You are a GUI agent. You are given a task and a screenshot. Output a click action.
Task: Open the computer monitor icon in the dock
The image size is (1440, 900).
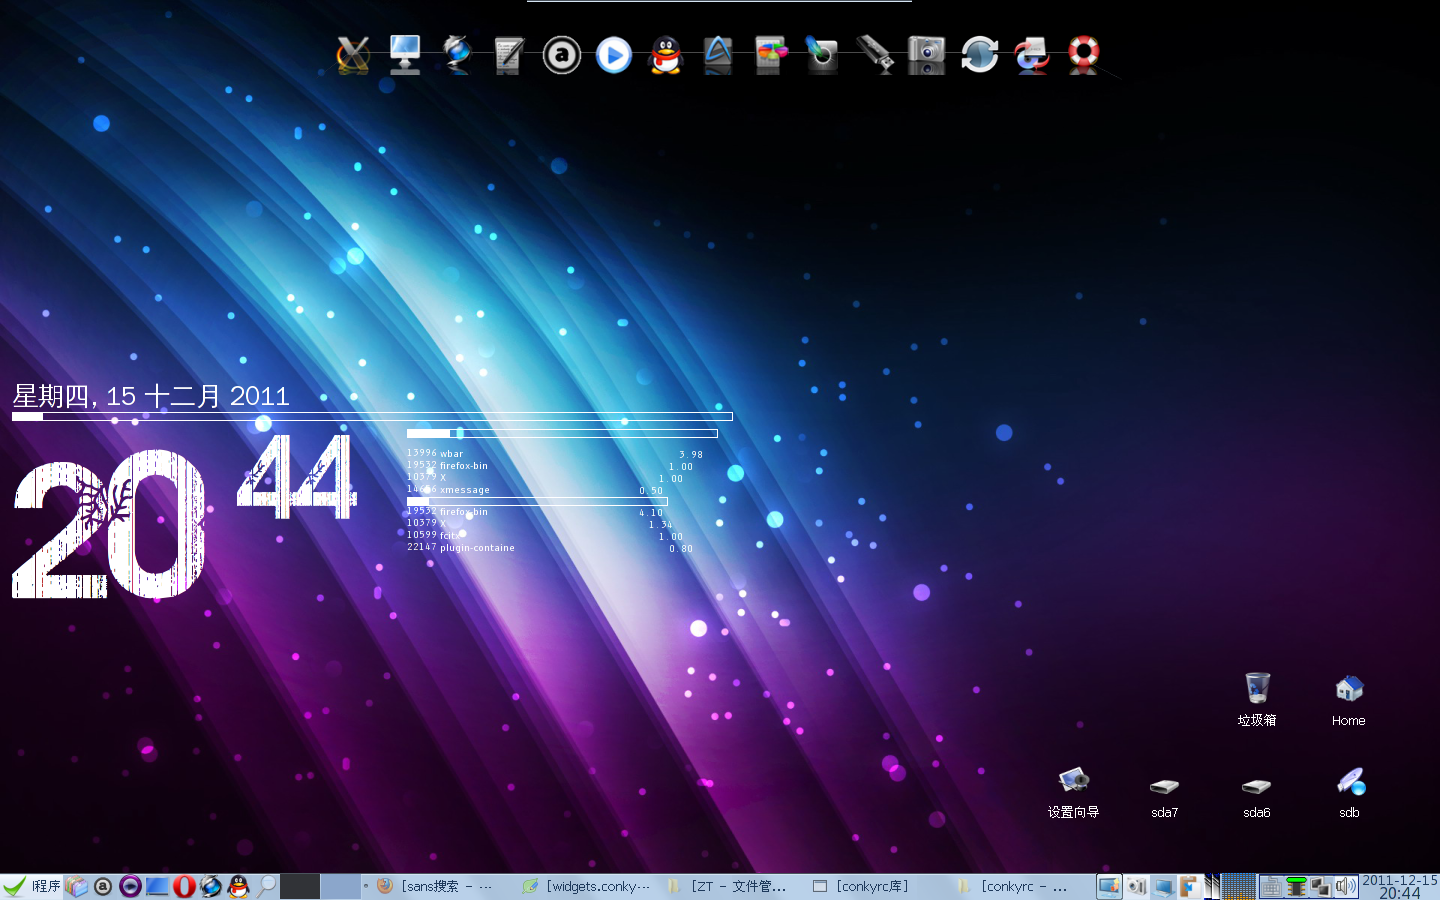click(x=405, y=55)
